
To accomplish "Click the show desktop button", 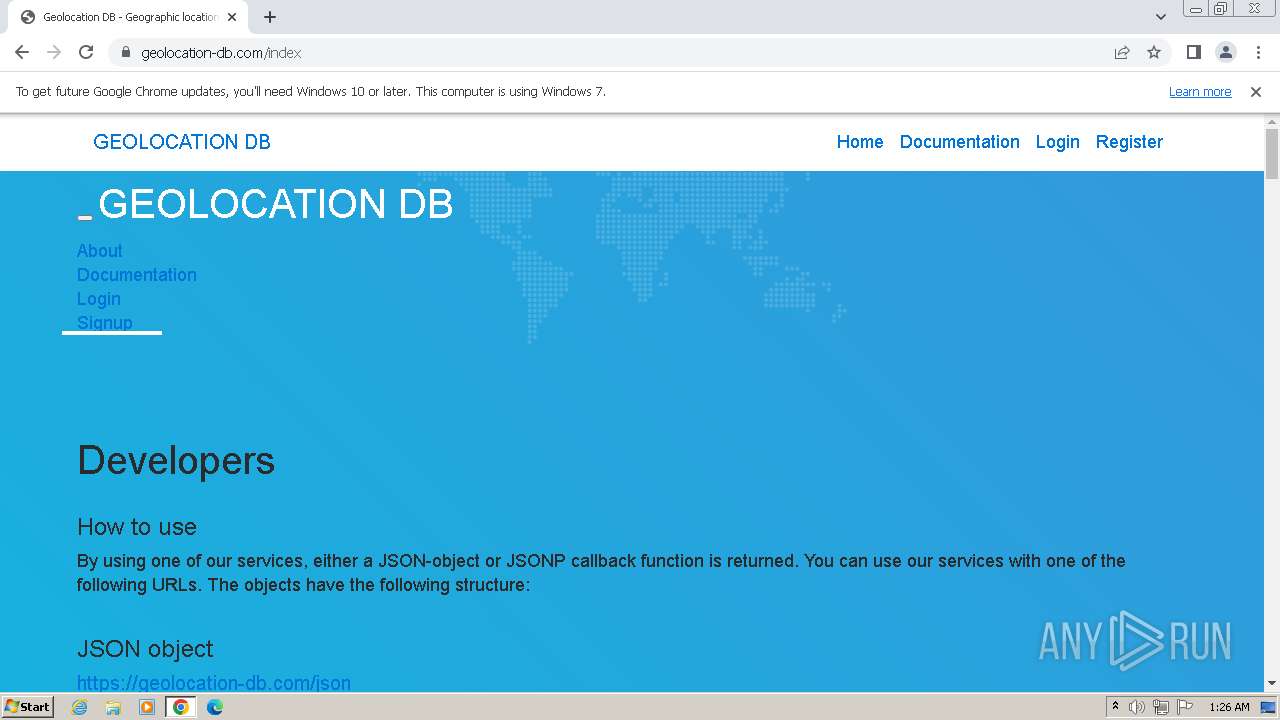I will pos(1269,707).
